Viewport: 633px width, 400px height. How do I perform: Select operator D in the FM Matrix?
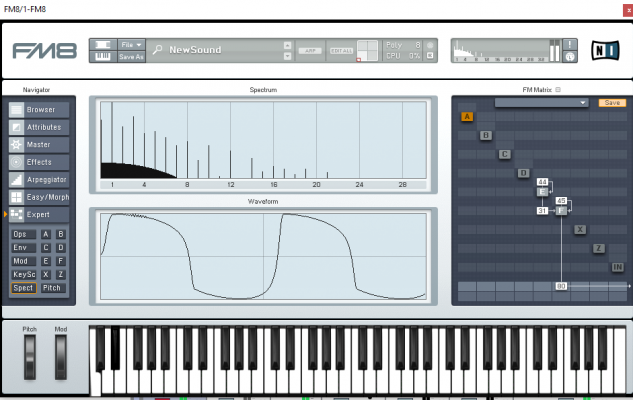click(x=524, y=173)
